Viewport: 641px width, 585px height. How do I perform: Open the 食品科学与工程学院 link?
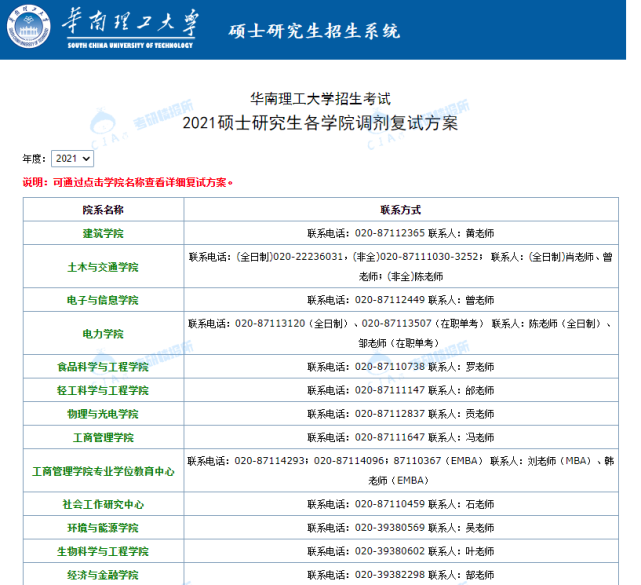click(x=103, y=367)
